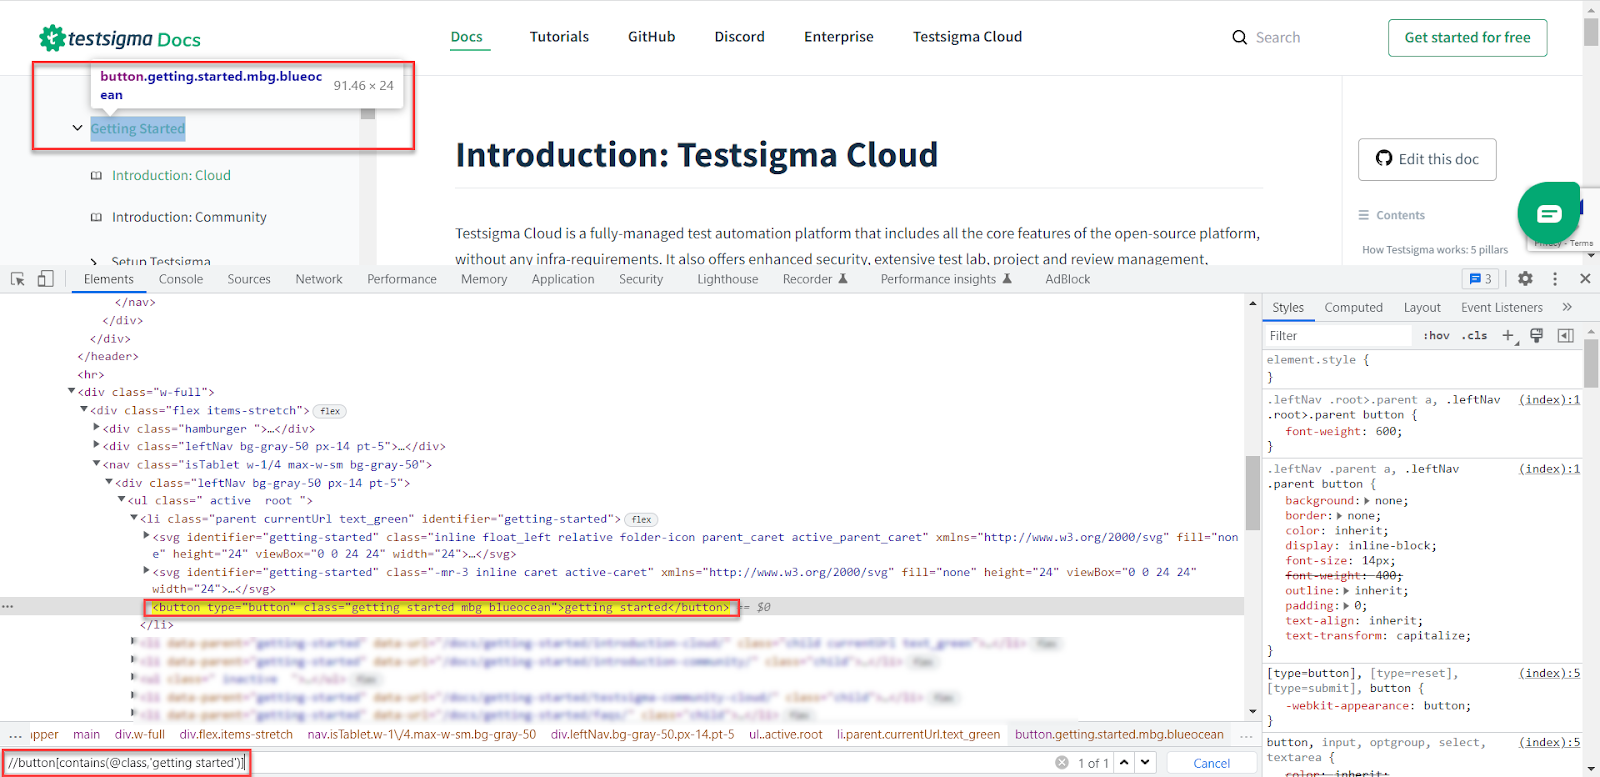Select the highlighted getting started button element
The width and height of the screenshot is (1600, 777).
point(441,607)
